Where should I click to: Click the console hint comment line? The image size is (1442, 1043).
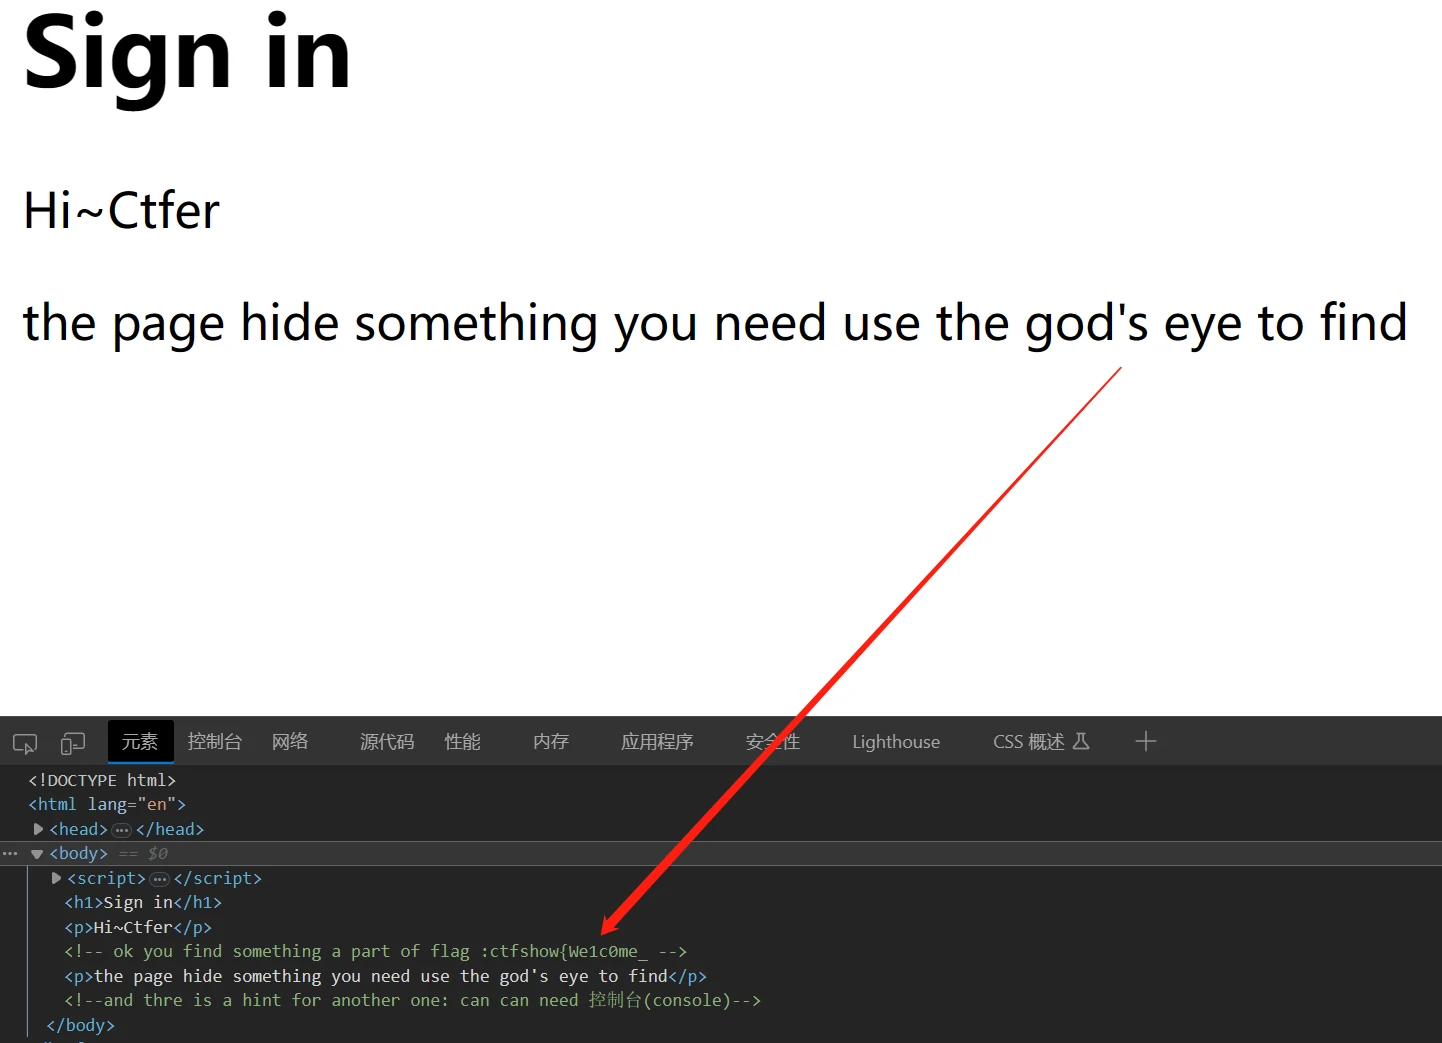pos(412,1000)
